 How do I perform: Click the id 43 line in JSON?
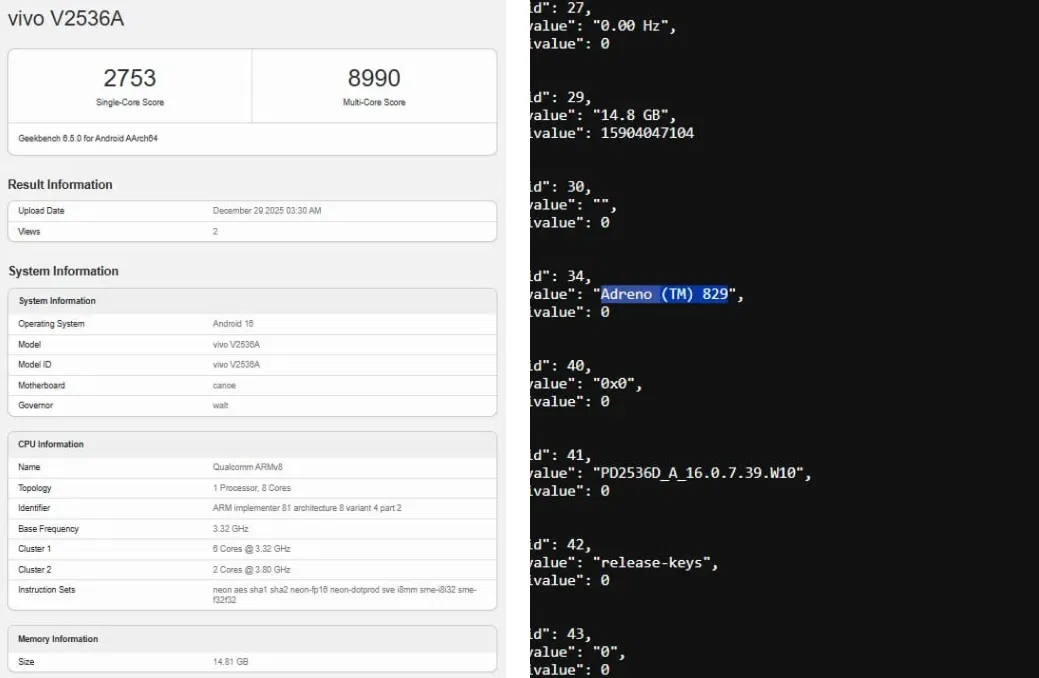(x=561, y=634)
